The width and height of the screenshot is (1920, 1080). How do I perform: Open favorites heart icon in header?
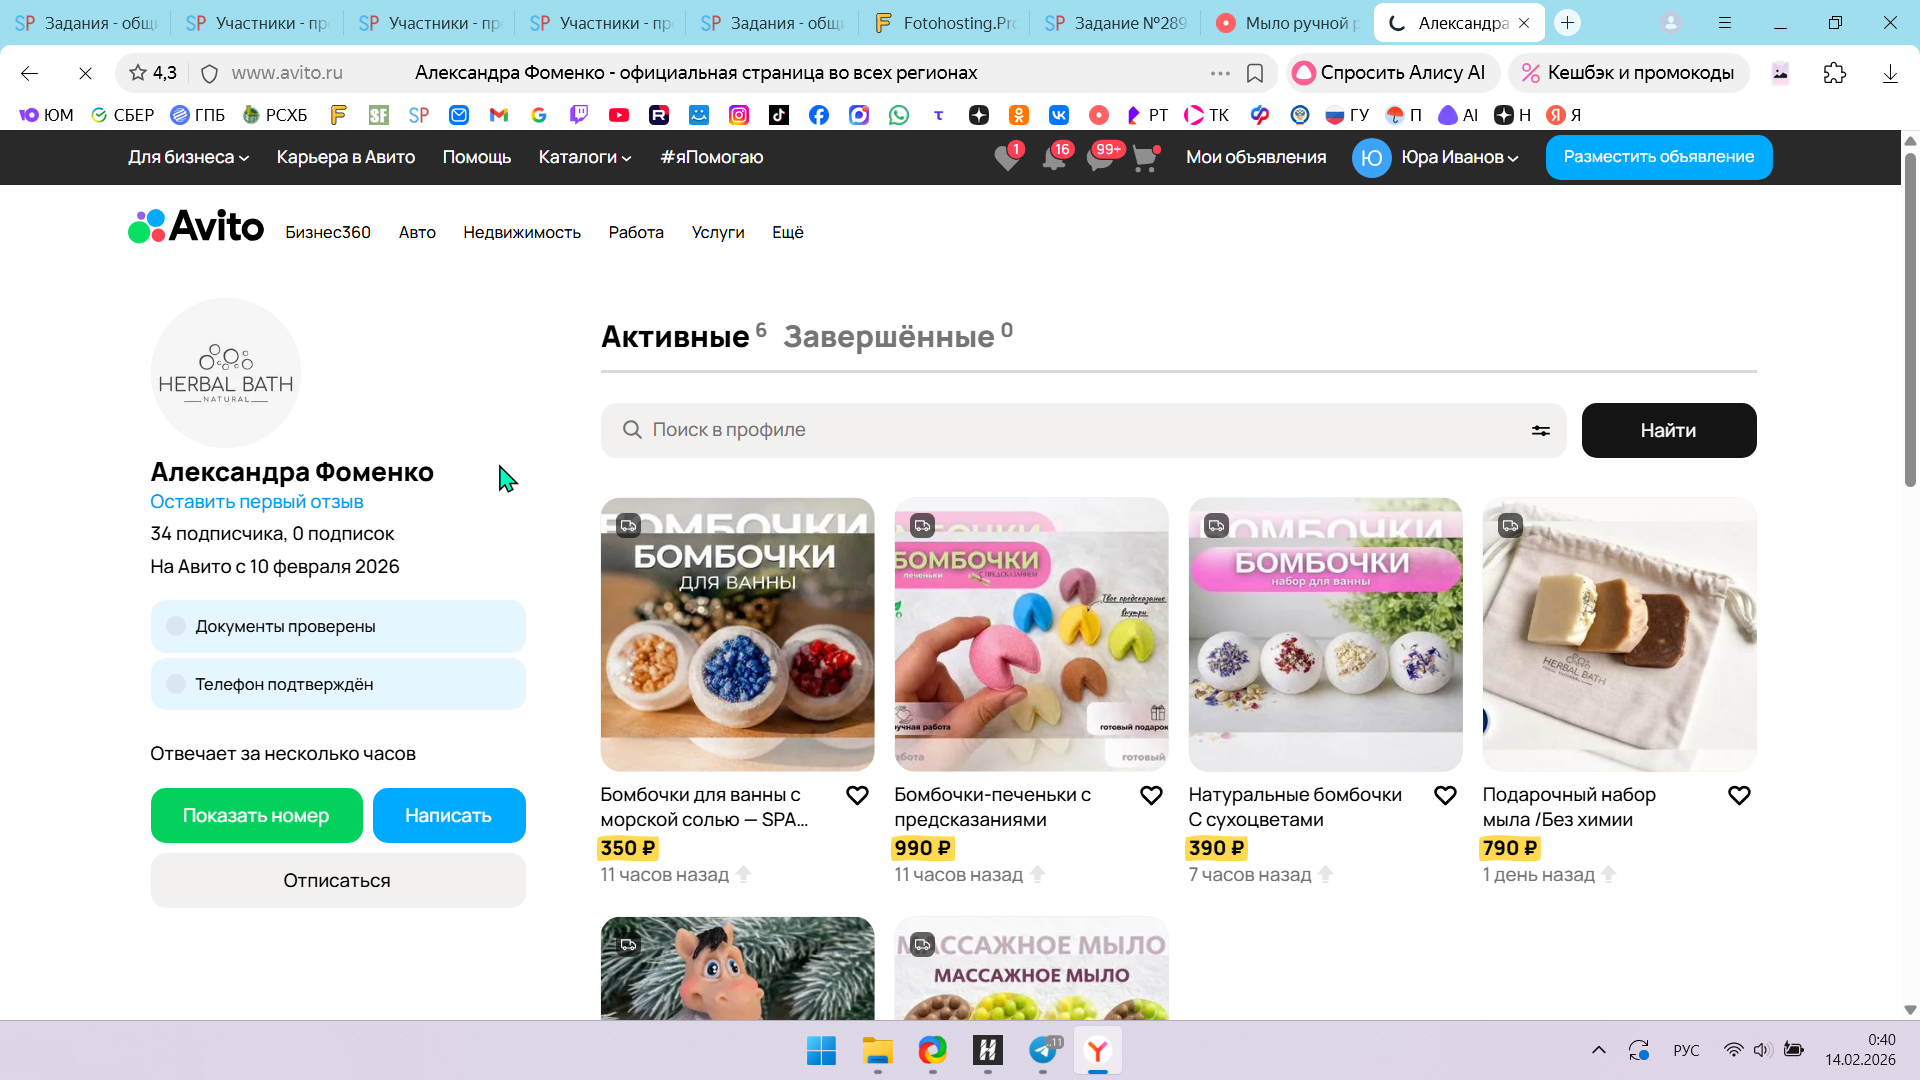[1007, 158]
